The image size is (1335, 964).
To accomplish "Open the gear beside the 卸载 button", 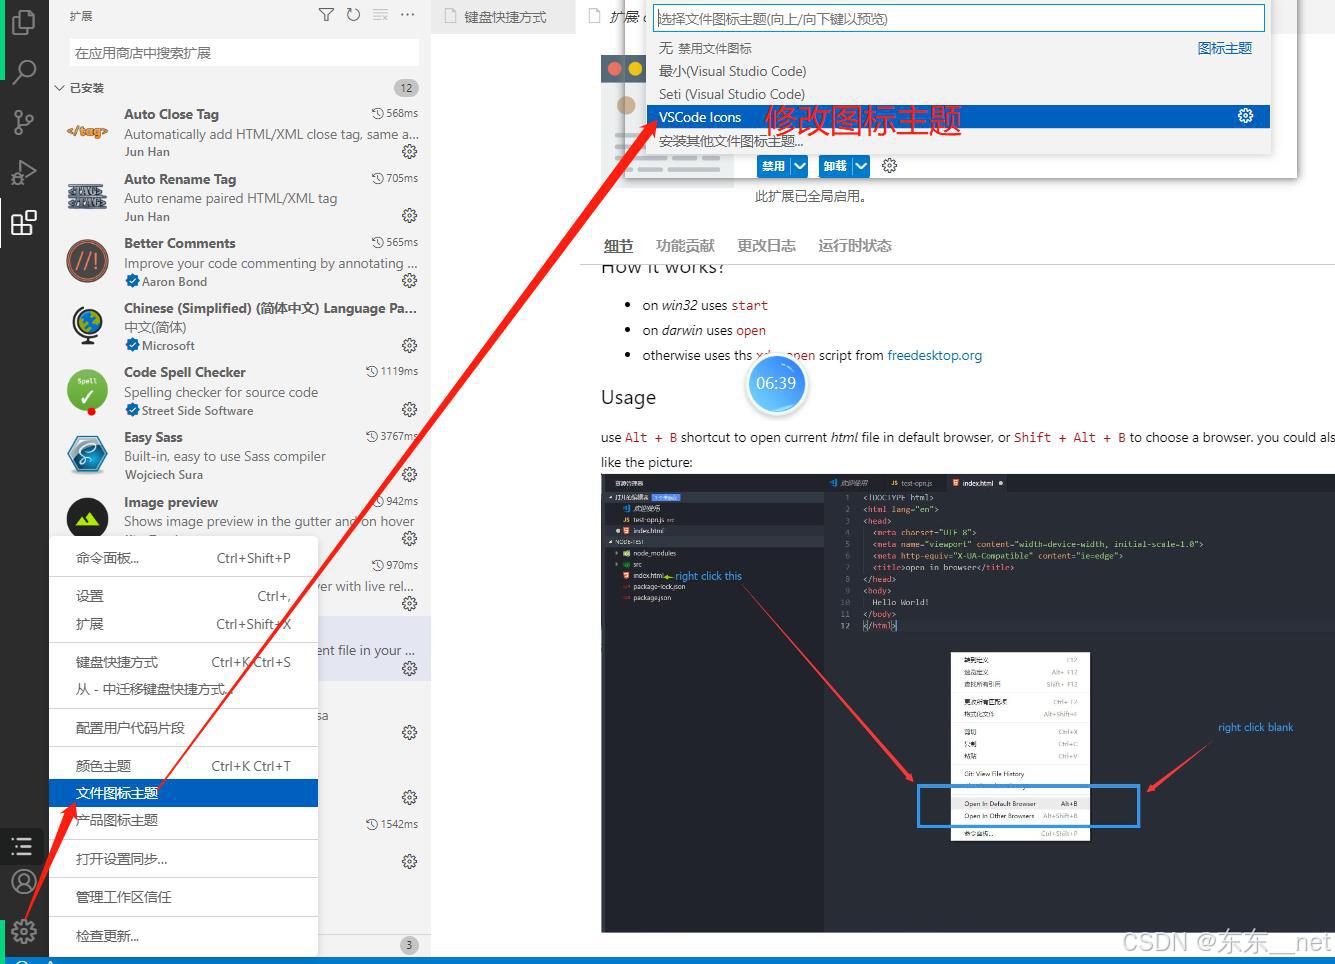I will pyautogui.click(x=889, y=166).
